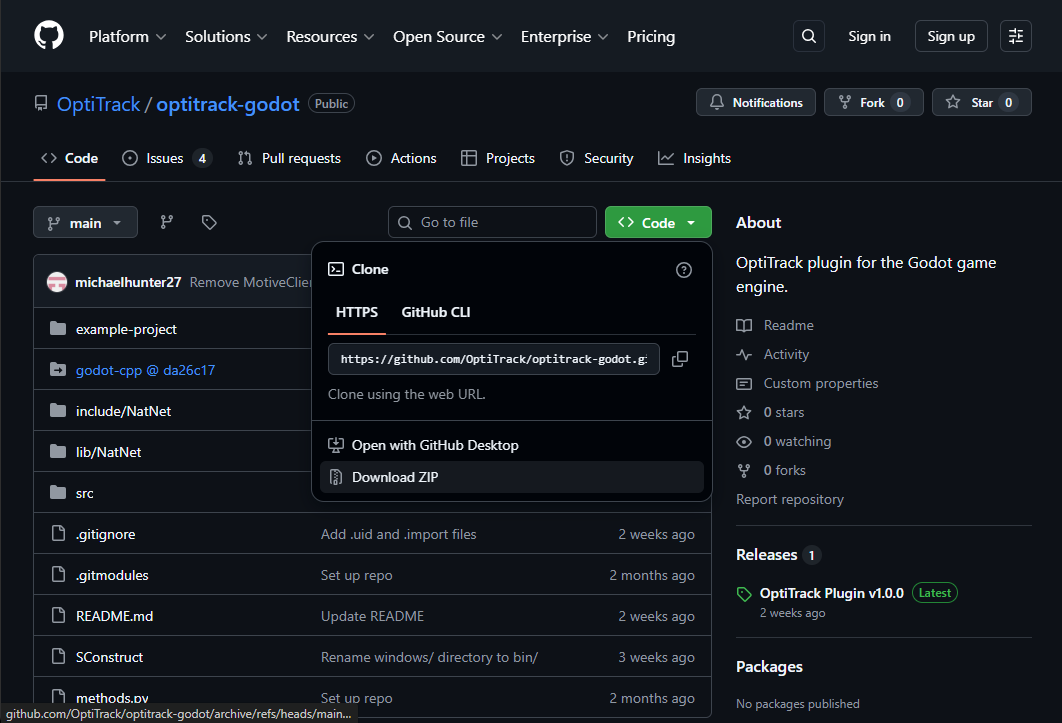Open the godot-cpp @ da26c17 submodule
The image size is (1062, 723).
pos(146,370)
